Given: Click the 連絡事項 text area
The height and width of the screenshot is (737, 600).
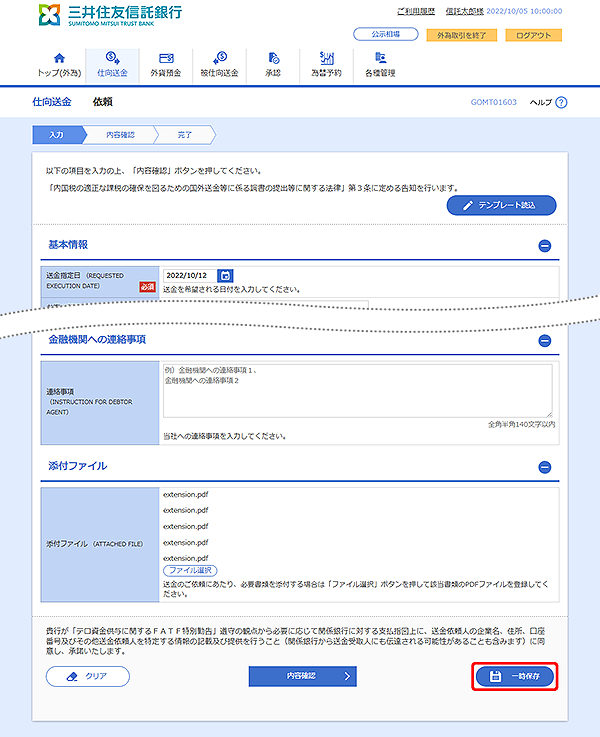Looking at the screenshot, I should [x=358, y=391].
